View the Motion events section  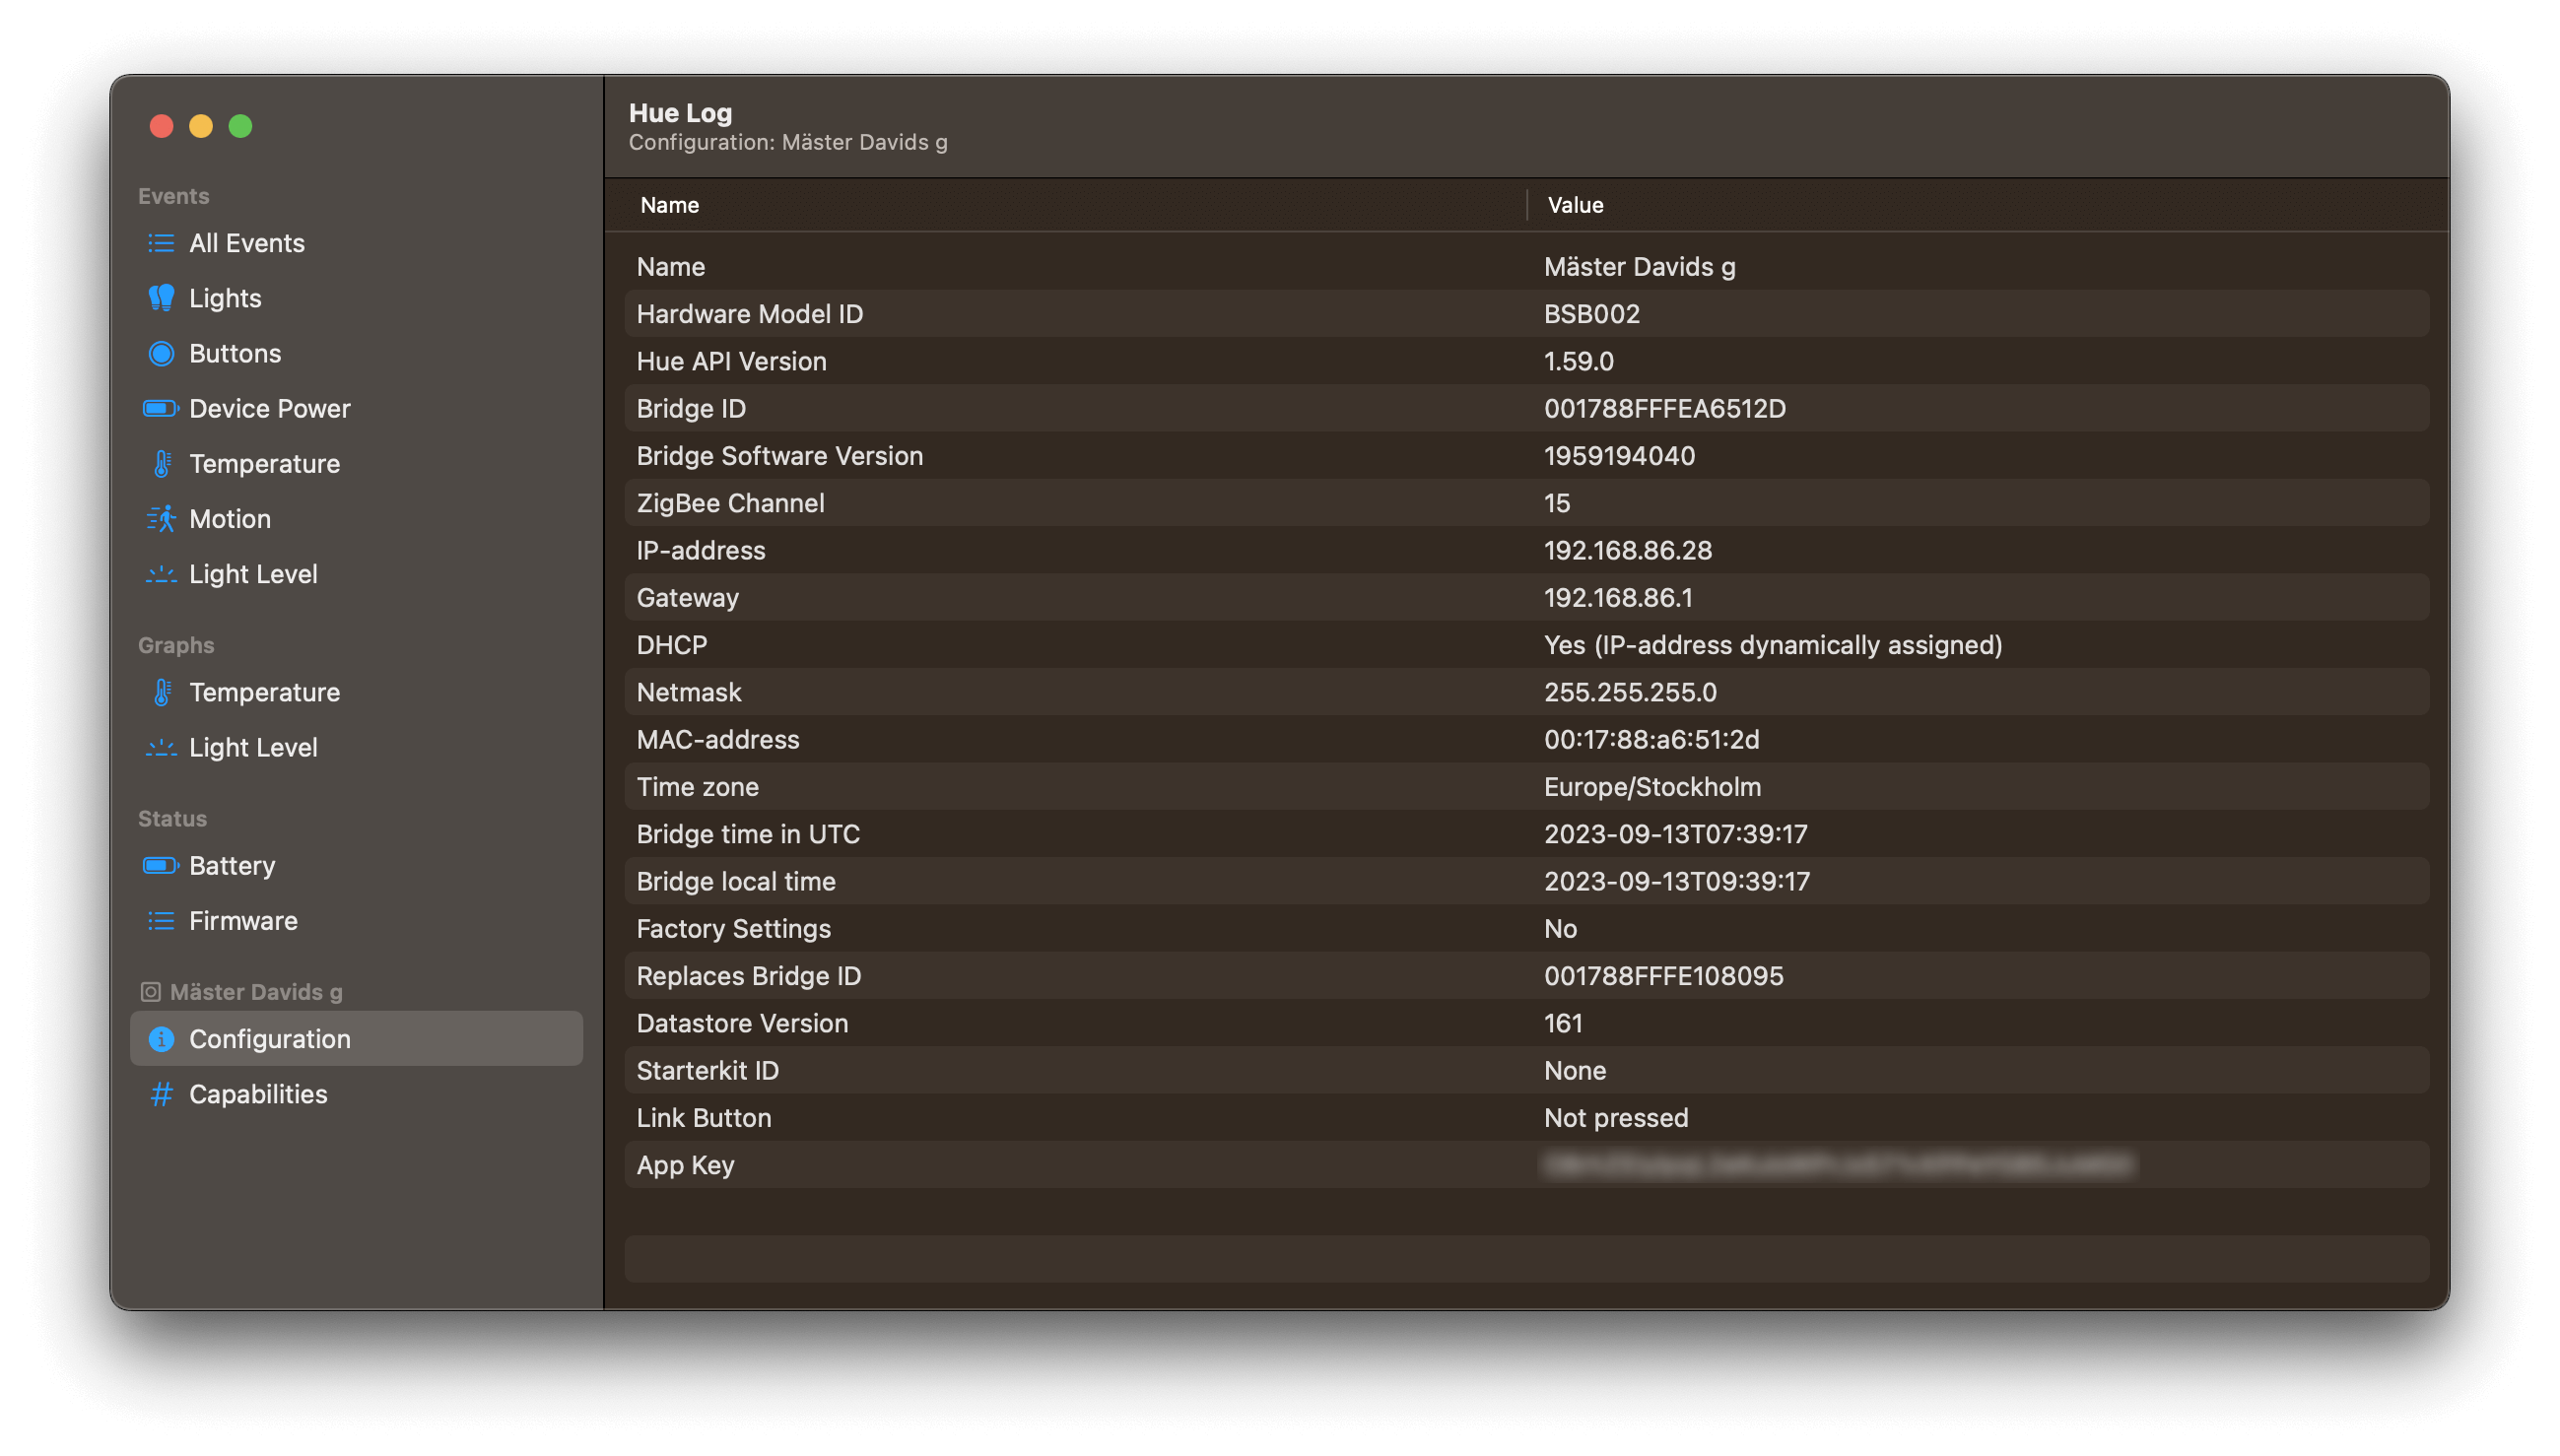point(229,518)
